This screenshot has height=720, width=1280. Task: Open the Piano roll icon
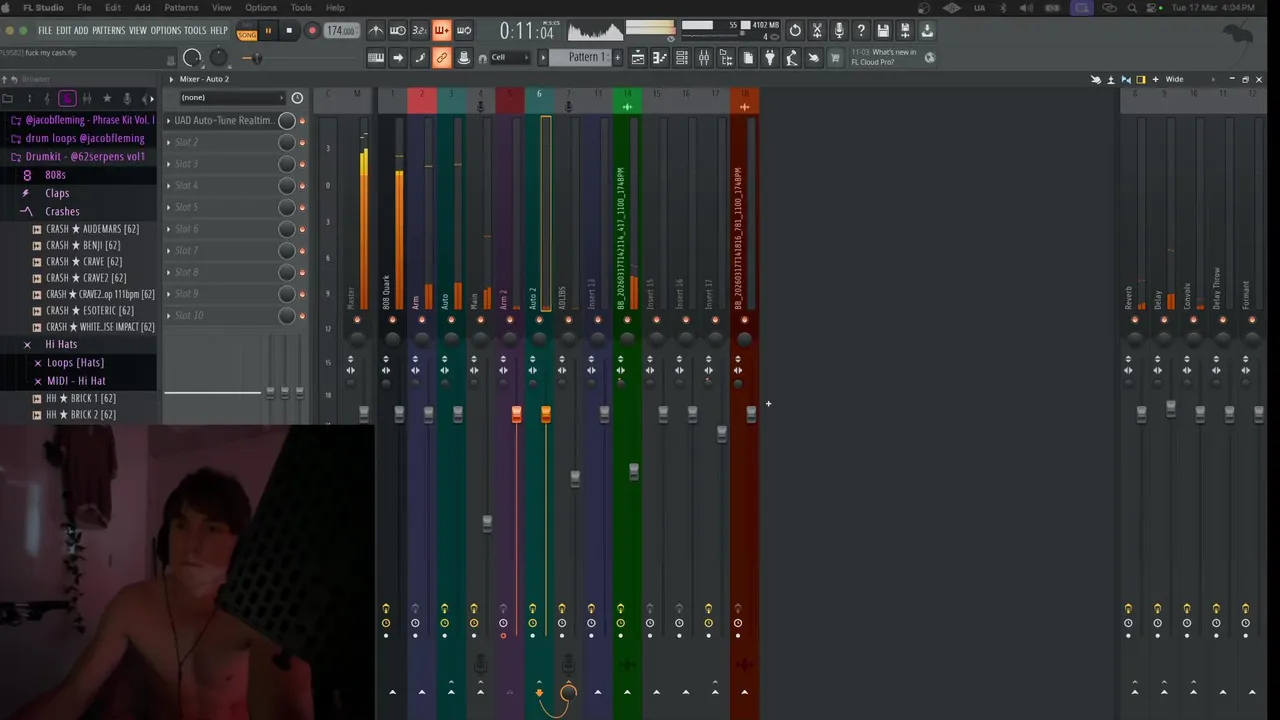point(660,58)
